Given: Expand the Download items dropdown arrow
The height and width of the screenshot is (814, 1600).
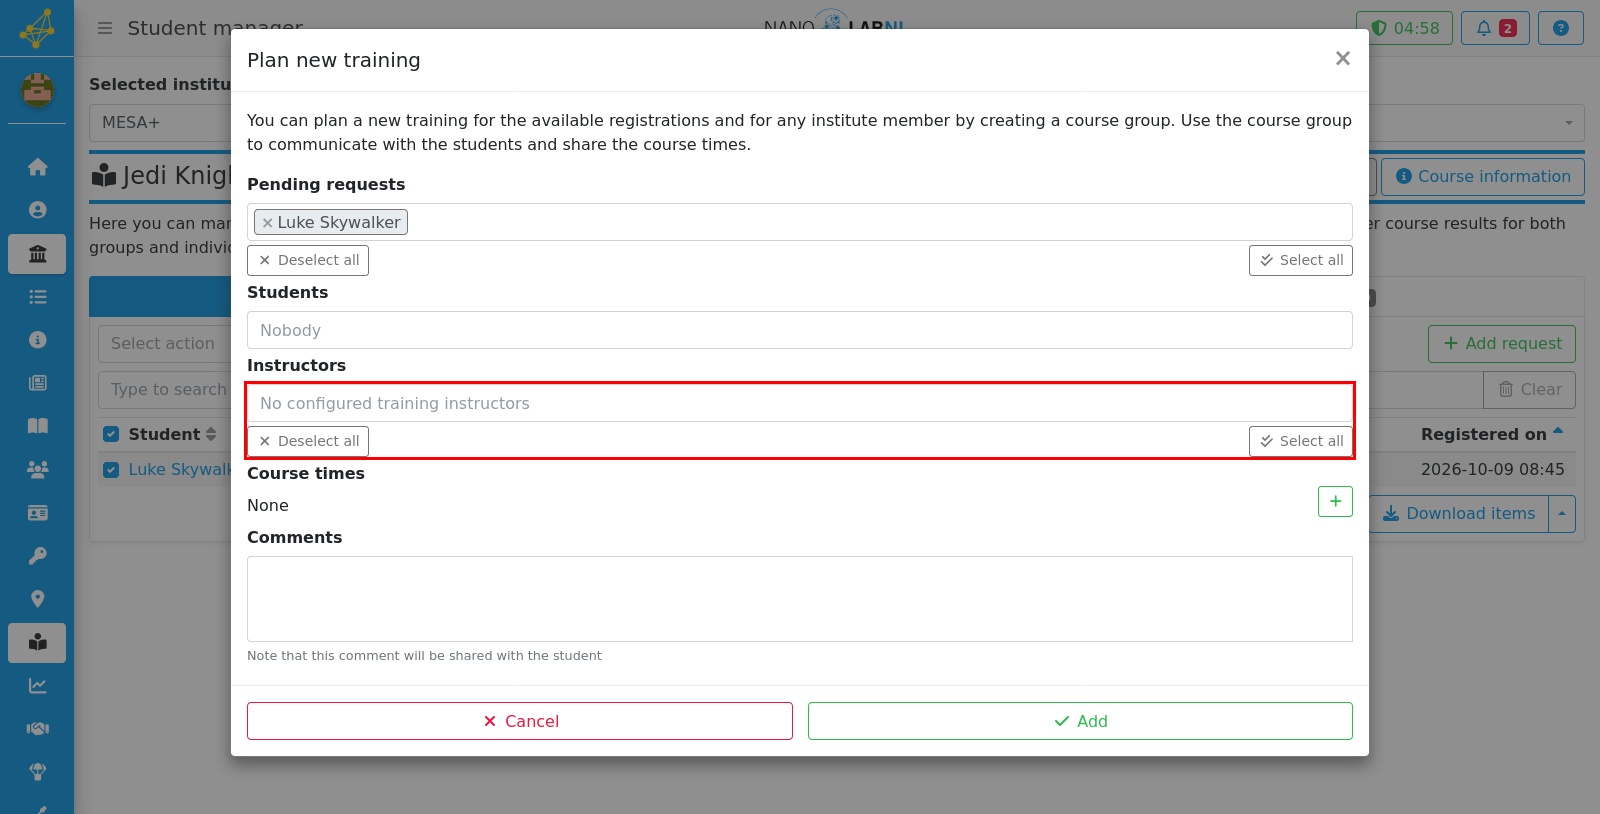Looking at the screenshot, I should click(x=1562, y=514).
